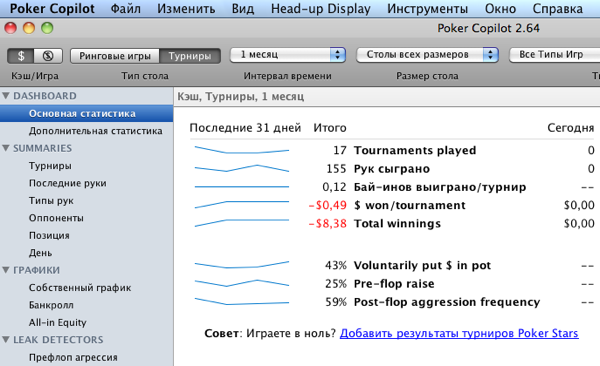Image resolution: width=600 pixels, height=366 pixels.
Task: Open the Столы всех размеров dropdown
Action: pyautogui.click(x=427, y=55)
